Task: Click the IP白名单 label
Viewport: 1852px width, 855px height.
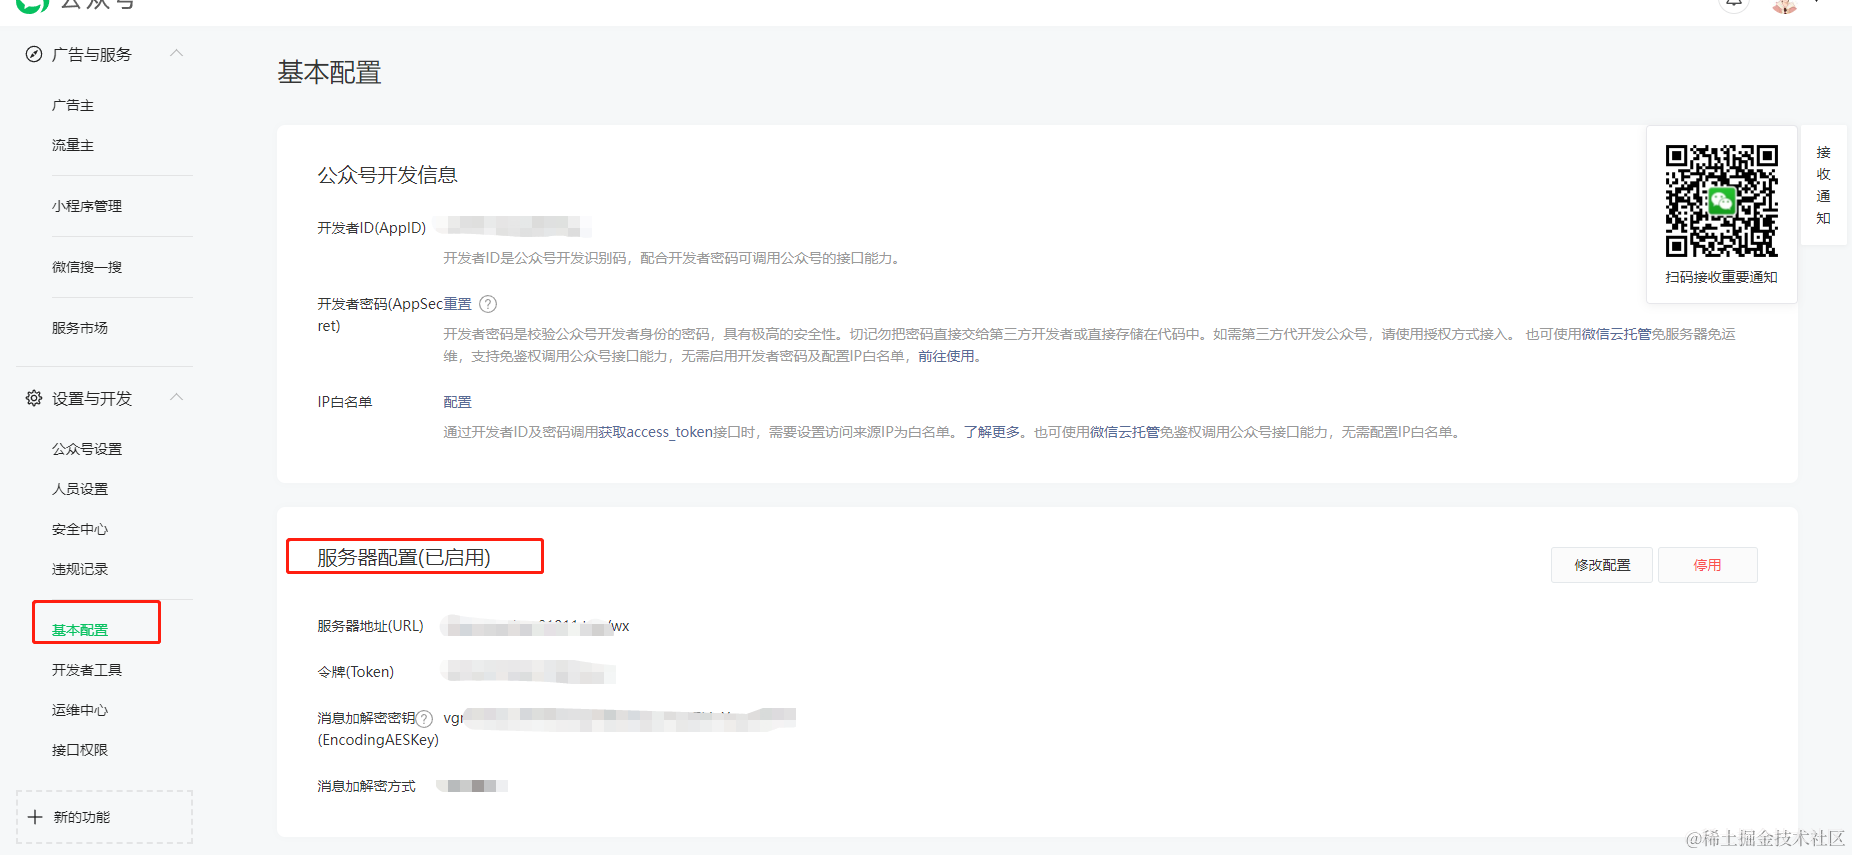Action: click(345, 402)
